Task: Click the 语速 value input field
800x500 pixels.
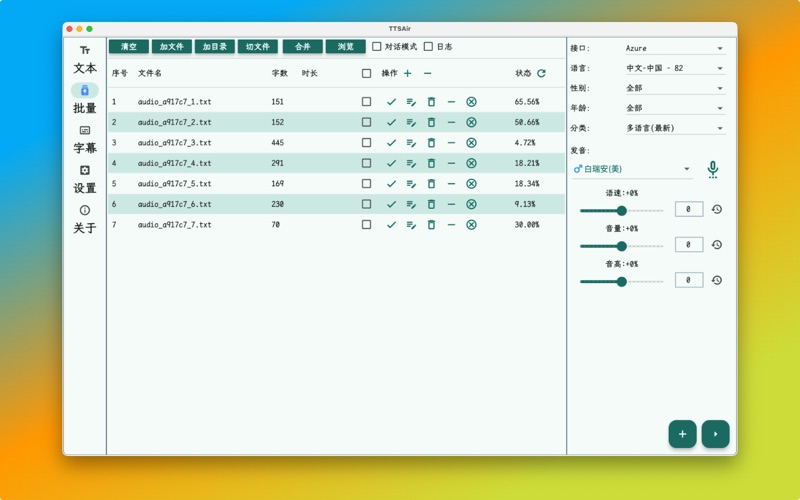Action: [x=689, y=209]
